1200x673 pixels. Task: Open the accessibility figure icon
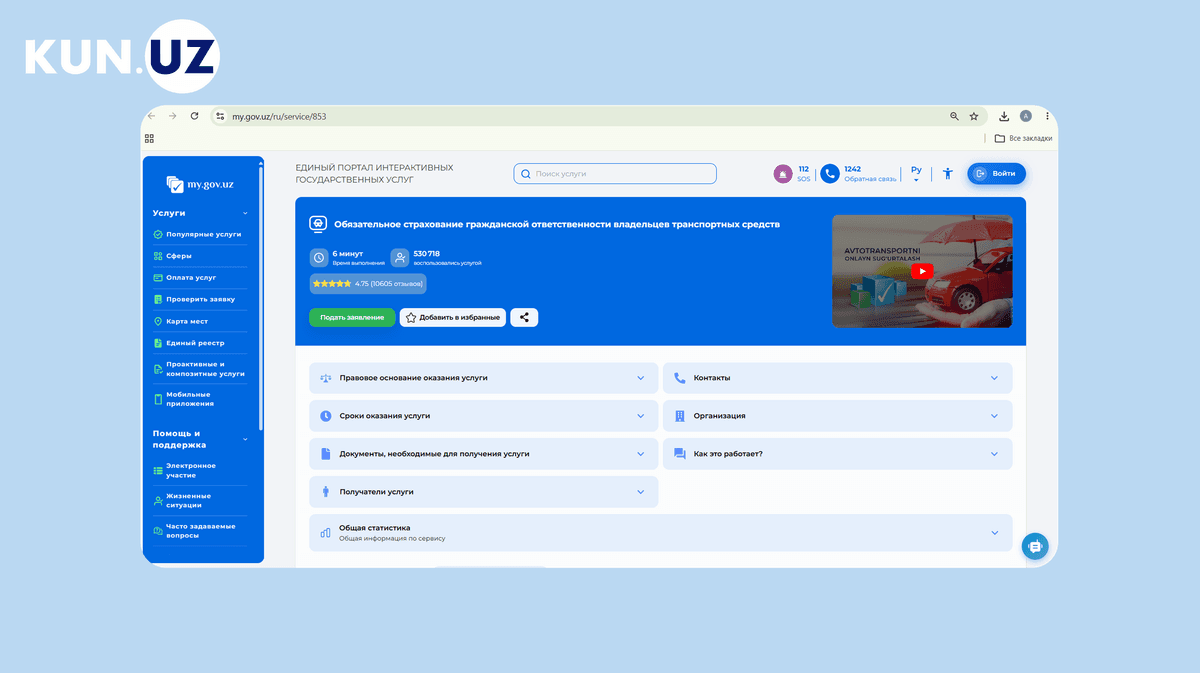947,174
